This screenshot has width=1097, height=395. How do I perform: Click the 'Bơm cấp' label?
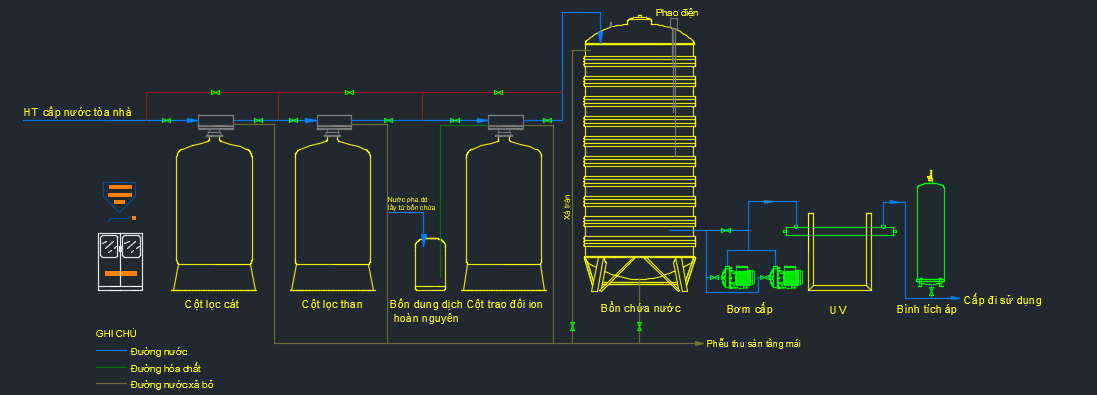749,309
